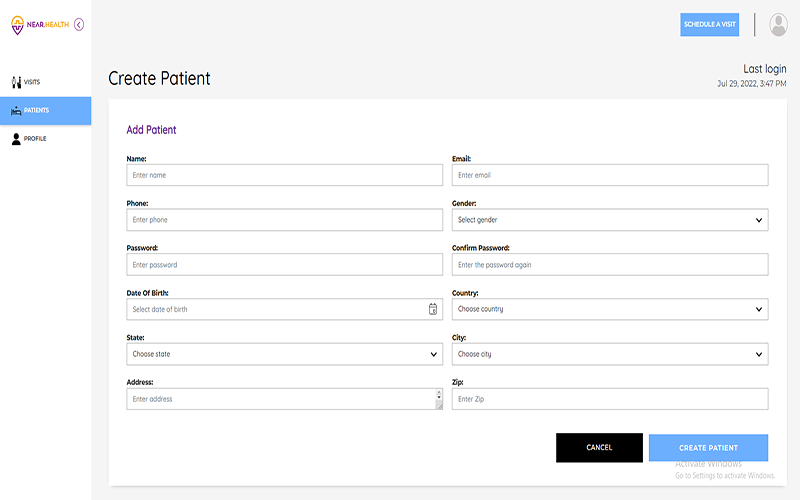
Task: Open the Country dropdown
Action: coord(759,309)
